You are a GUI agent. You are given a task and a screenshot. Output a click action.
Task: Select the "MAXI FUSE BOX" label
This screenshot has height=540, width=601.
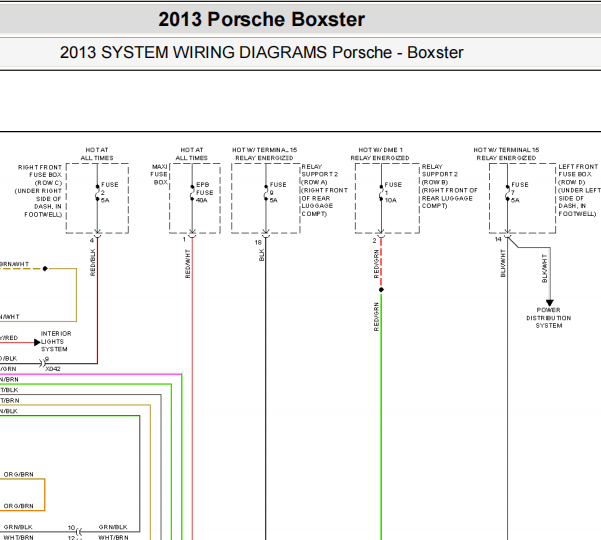(x=160, y=174)
